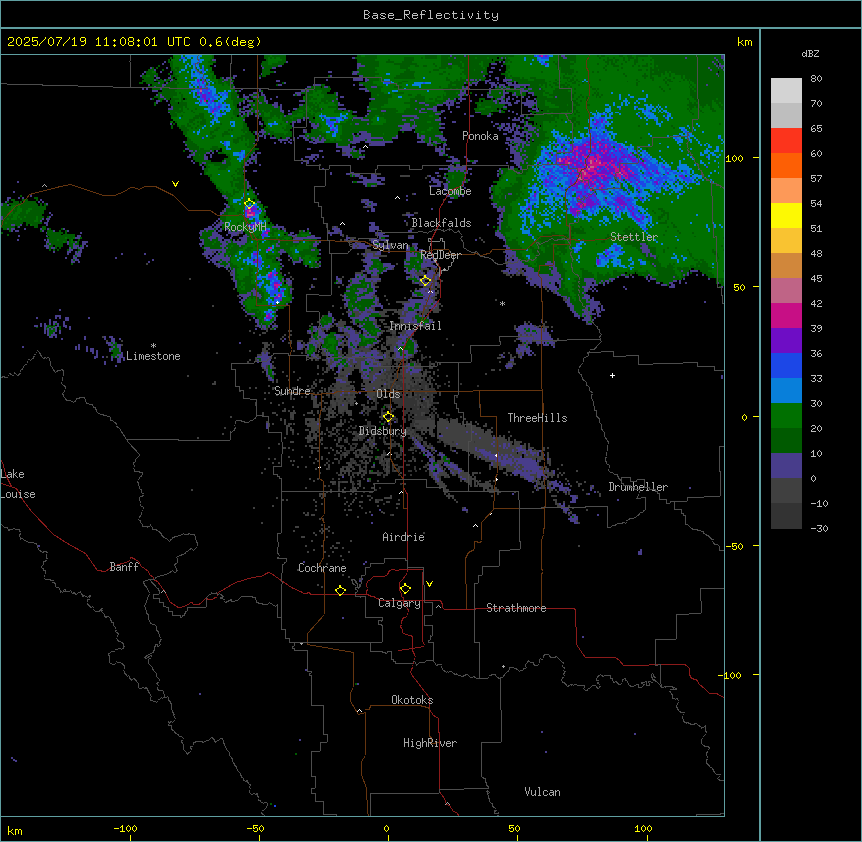This screenshot has height=842, width=862.
Task: Click the Lacombe label
Action: click(450, 191)
